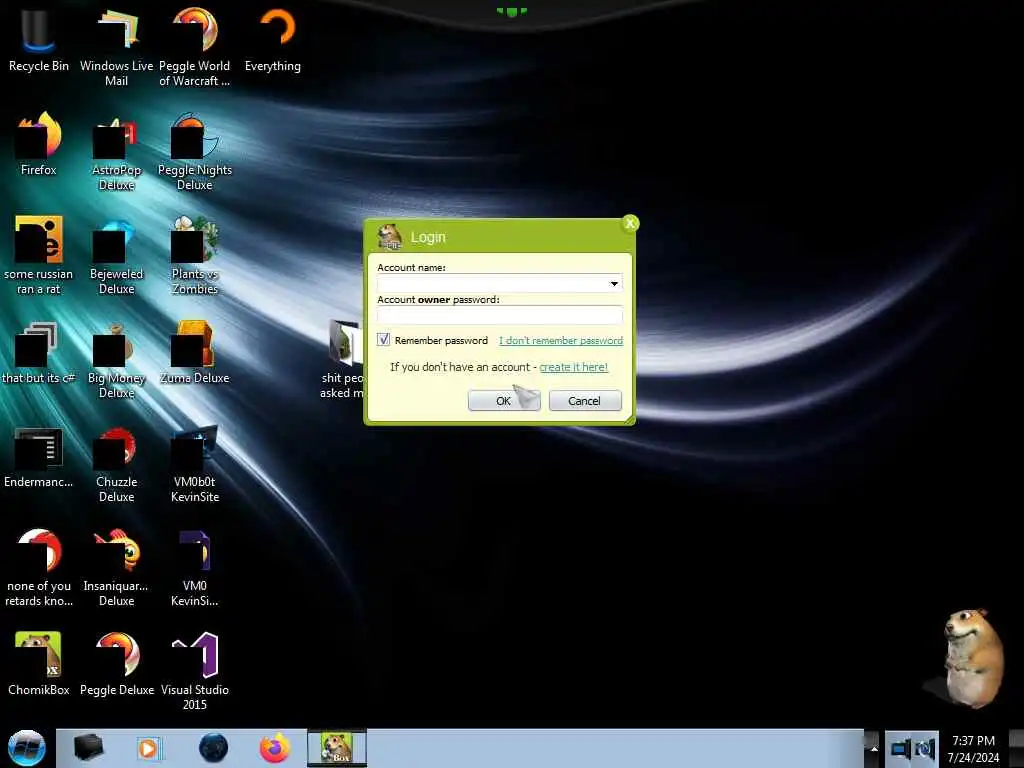Click black box icon on taskbar
The image size is (1024, 768).
88,748
